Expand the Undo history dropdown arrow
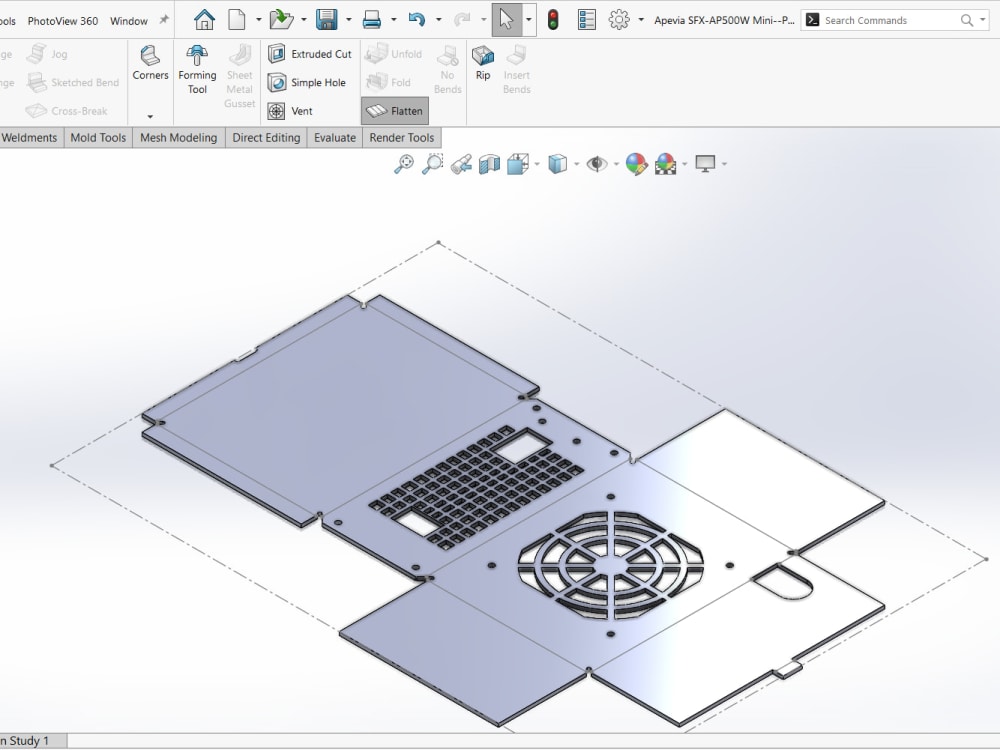The width and height of the screenshot is (1000, 750). coord(439,20)
